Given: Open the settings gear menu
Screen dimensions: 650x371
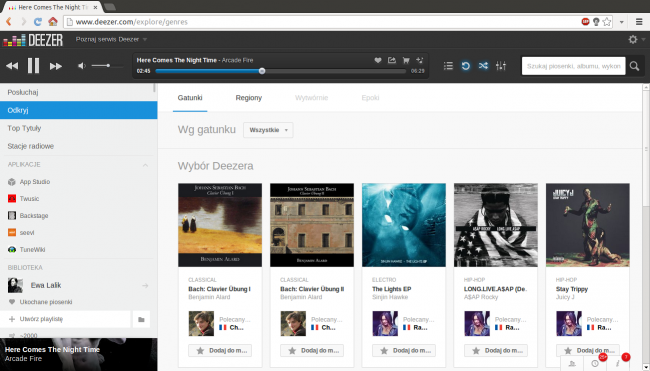Looking at the screenshot, I should pyautogui.click(x=633, y=39).
